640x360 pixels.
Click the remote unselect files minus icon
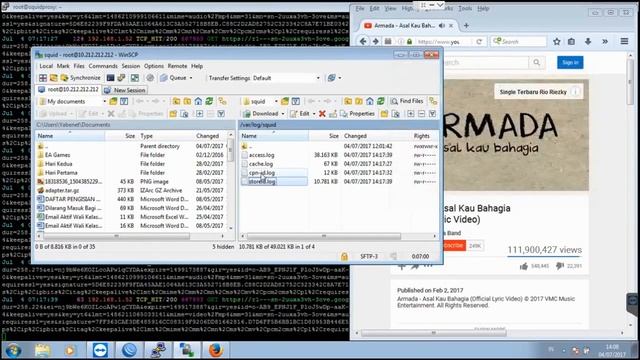click(422, 113)
